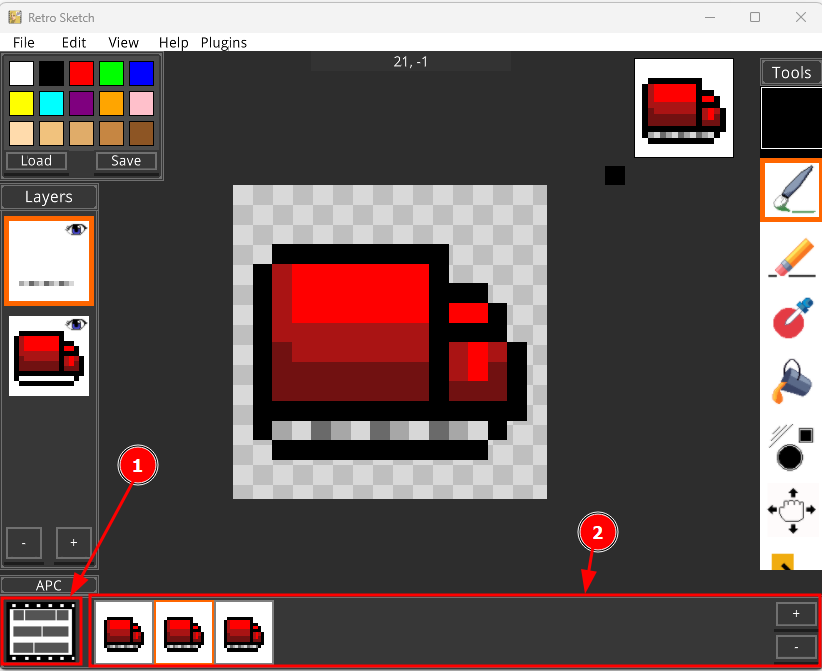Select the first animation frame thumbnail
822x671 pixels.
[x=124, y=632]
